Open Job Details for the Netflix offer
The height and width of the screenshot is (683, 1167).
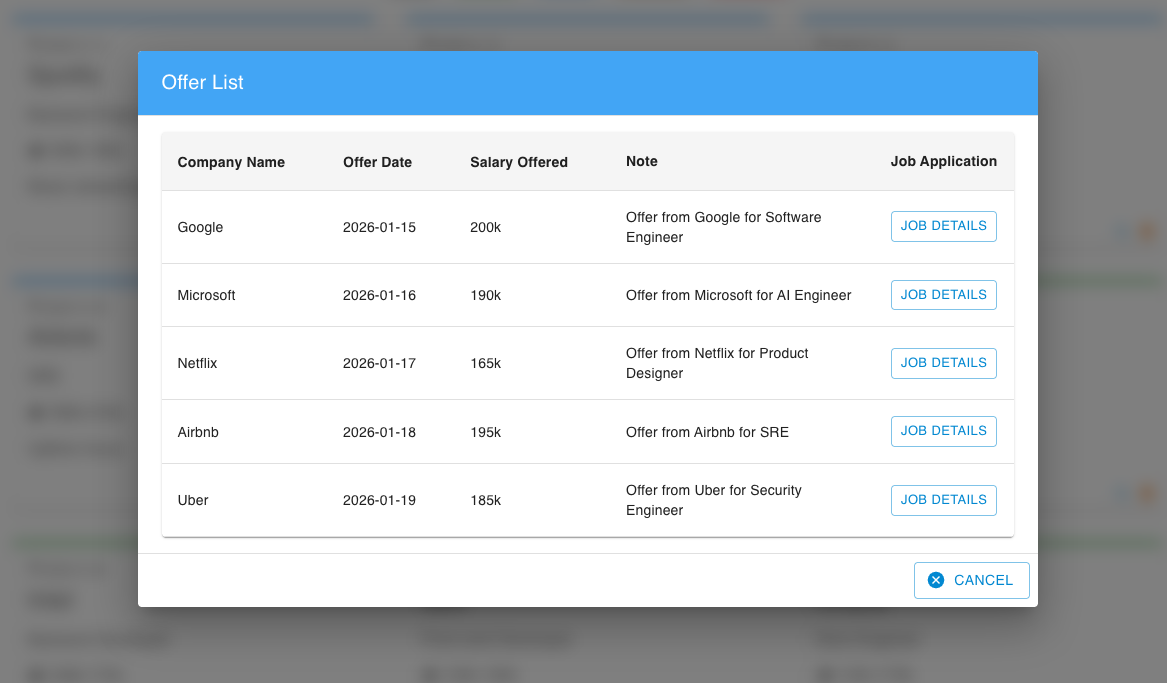943,363
